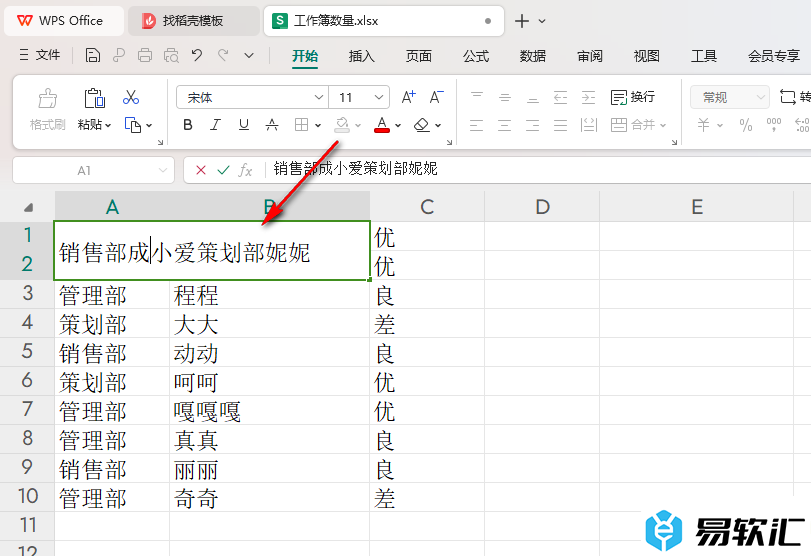This screenshot has height=556, width=811.
Task: Click the Save icon in quick toolbar
Action: pos(93,55)
